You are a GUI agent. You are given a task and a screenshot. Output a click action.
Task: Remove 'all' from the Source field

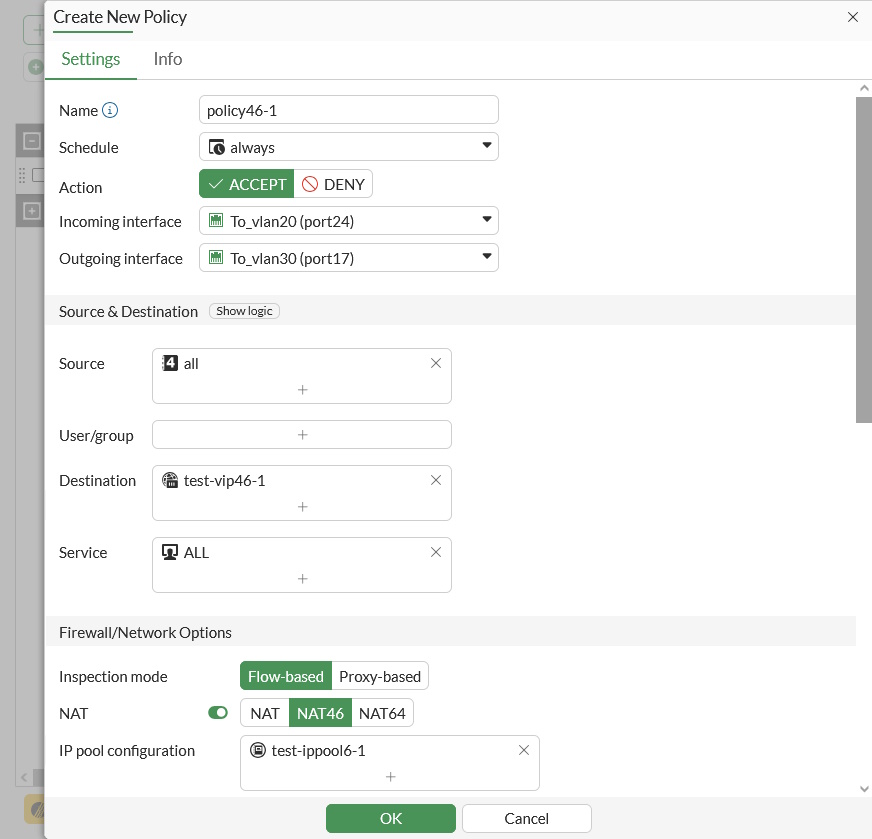[436, 364]
